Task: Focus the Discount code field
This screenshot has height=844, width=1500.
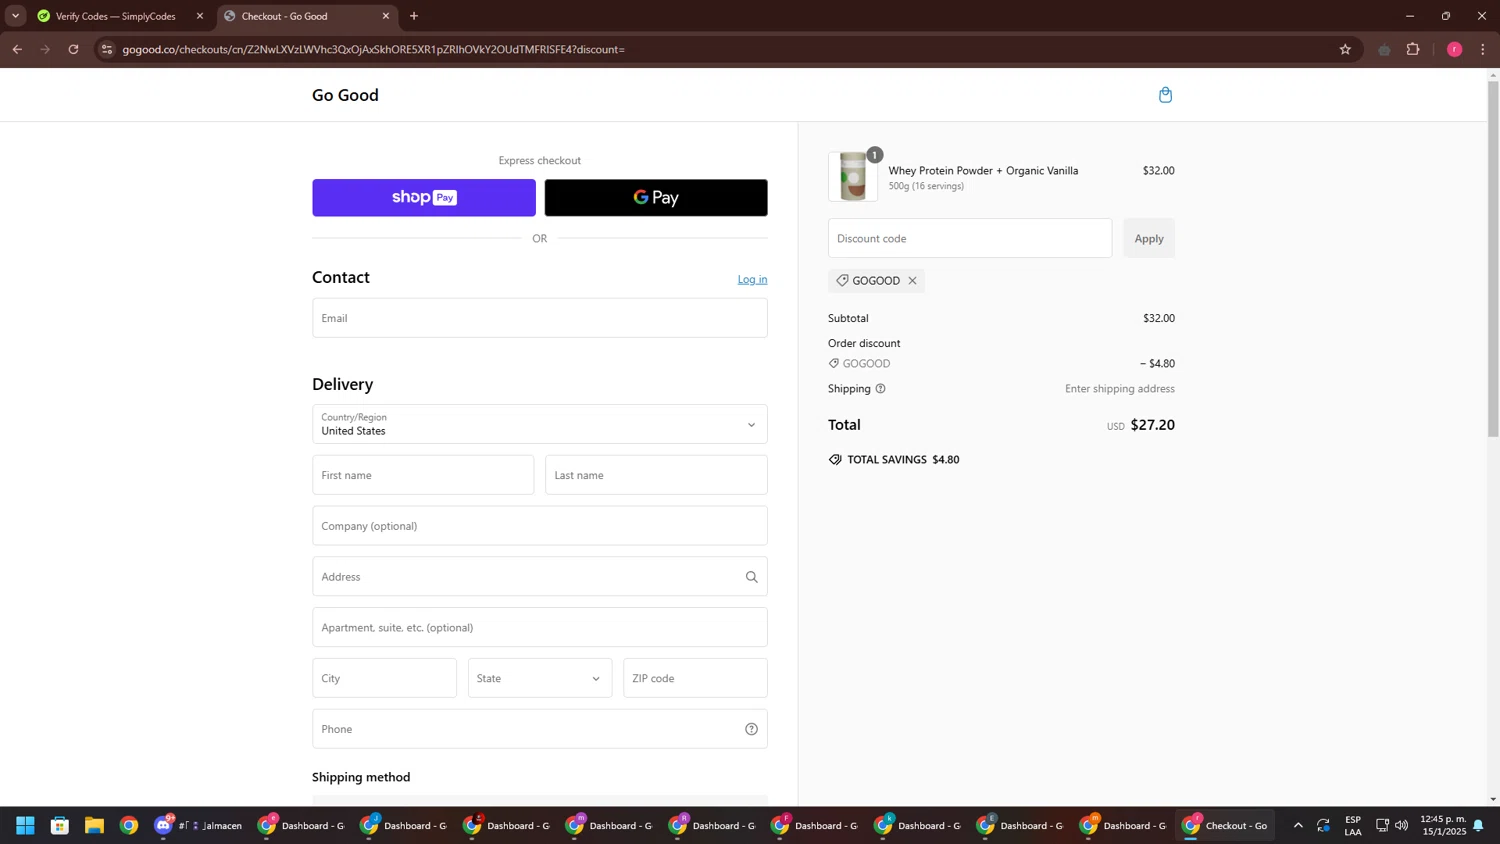Action: [x=970, y=239]
